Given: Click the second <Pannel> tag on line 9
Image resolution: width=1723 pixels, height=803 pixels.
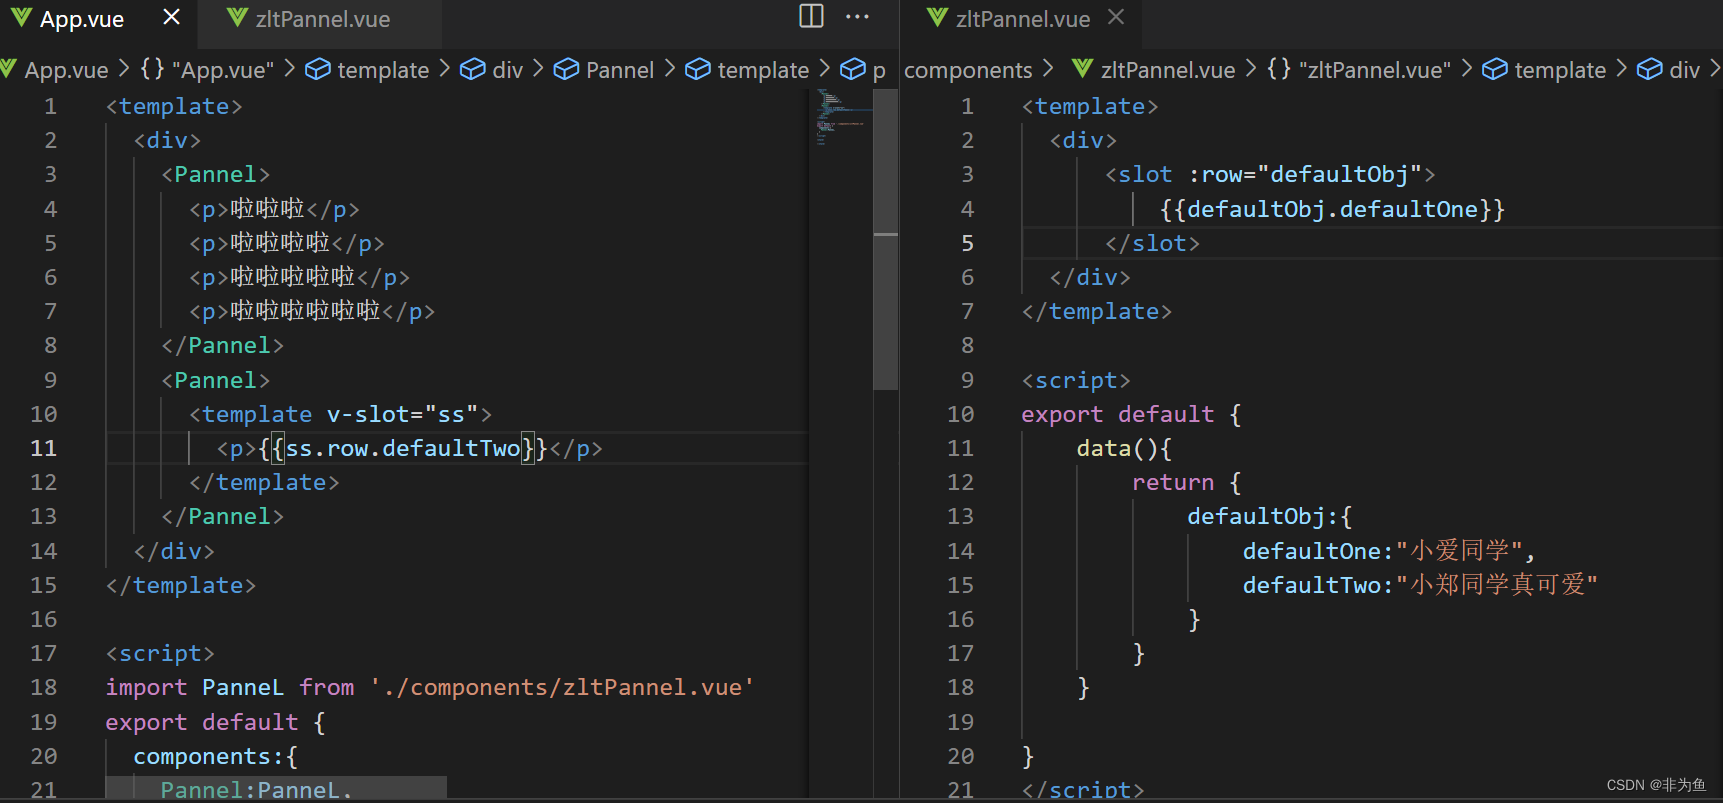Looking at the screenshot, I should coord(216,380).
